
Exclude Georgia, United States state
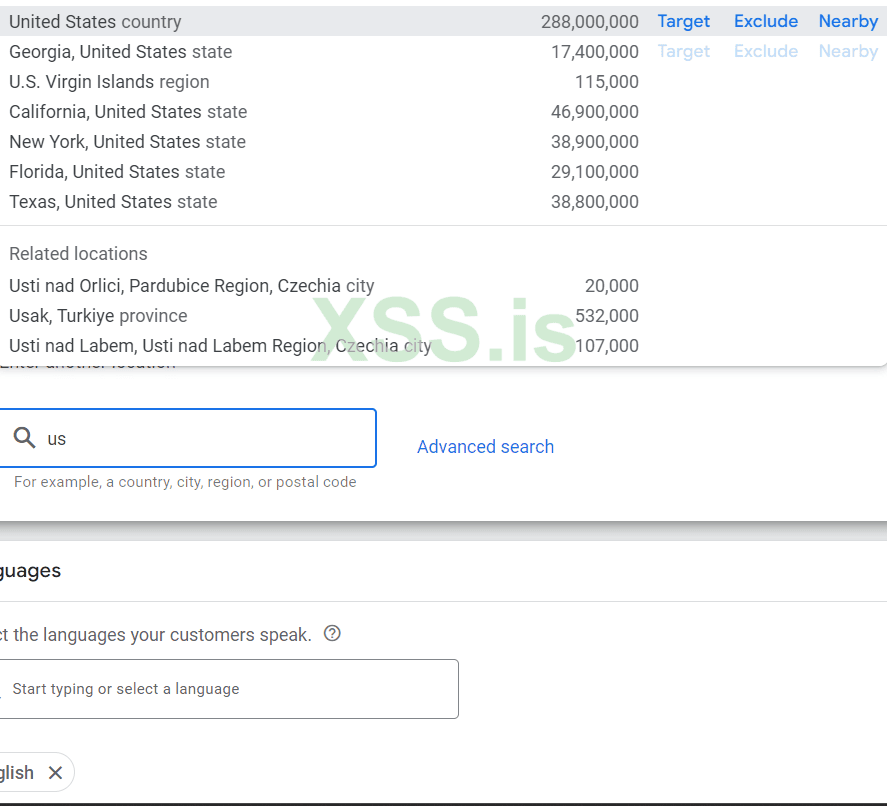click(765, 51)
